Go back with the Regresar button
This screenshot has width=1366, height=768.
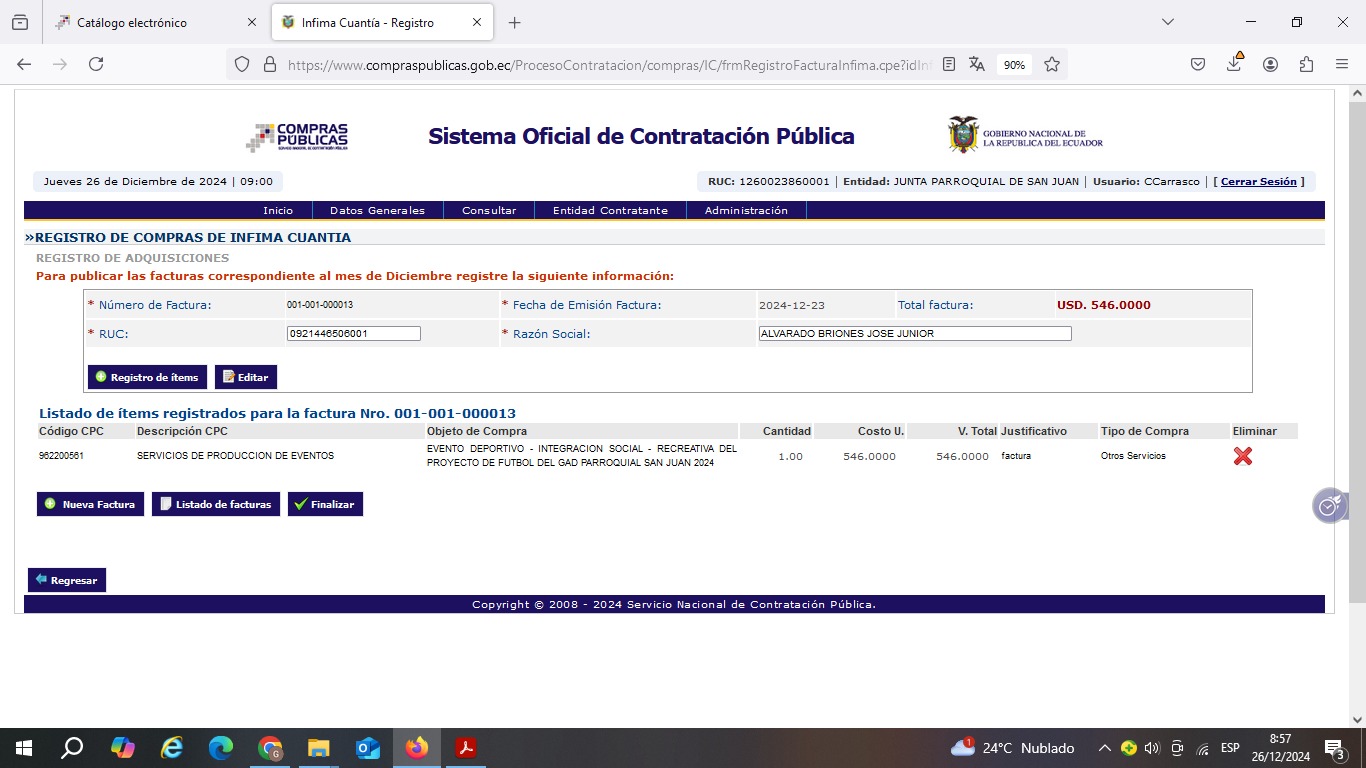[x=66, y=580]
